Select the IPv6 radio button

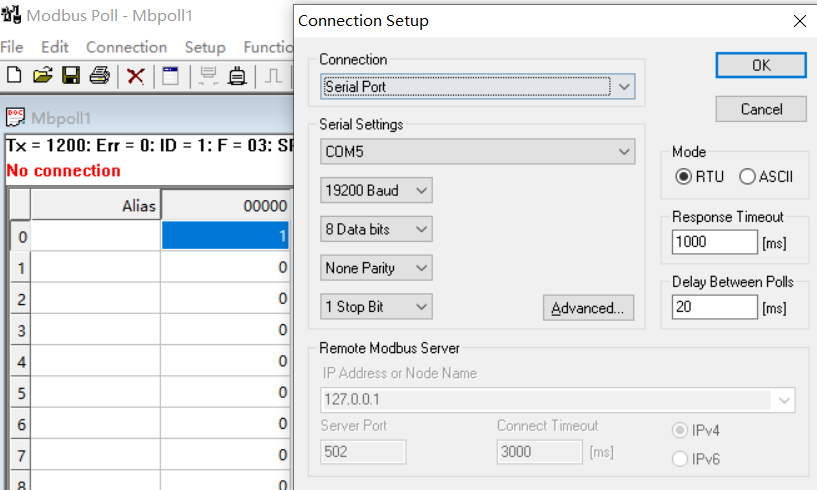coord(680,459)
